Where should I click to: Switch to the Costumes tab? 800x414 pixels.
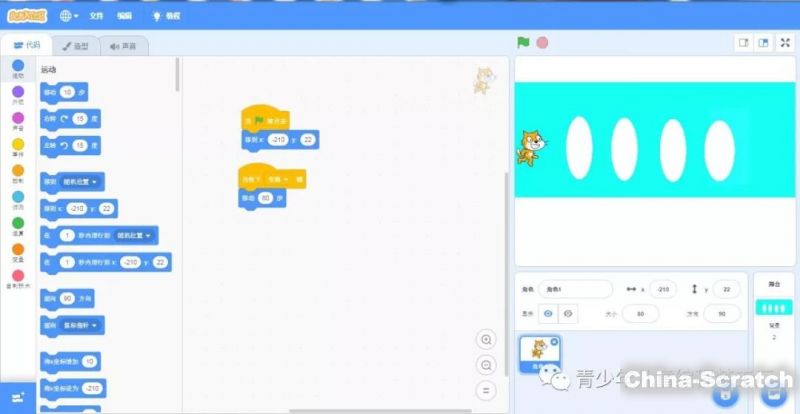pyautogui.click(x=75, y=46)
